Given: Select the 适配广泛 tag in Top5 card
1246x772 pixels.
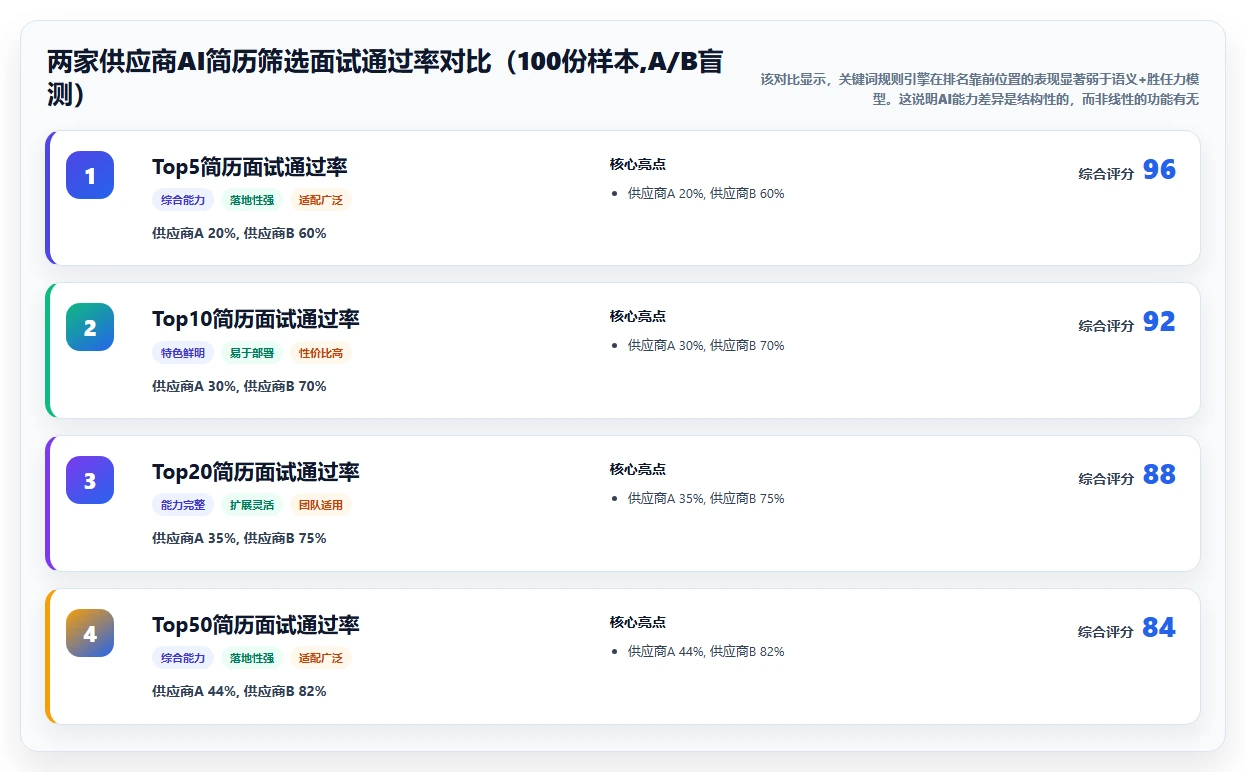Looking at the screenshot, I should coord(321,200).
